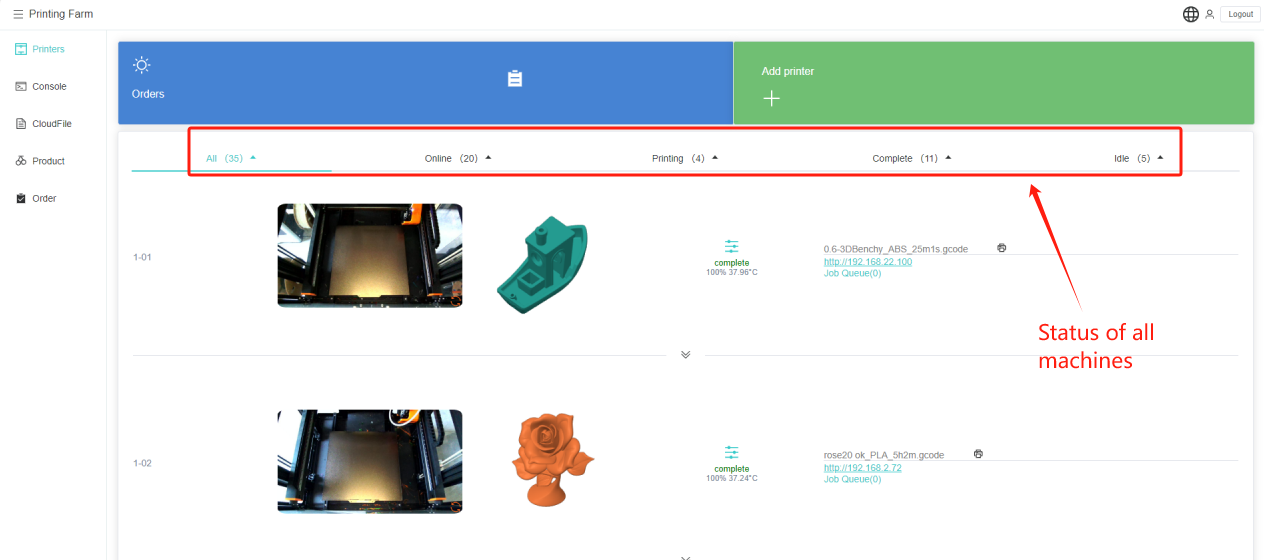This screenshot has height=560, width=1264.
Task: Click the sort arrow next to Idle (5)
Action: click(1160, 157)
